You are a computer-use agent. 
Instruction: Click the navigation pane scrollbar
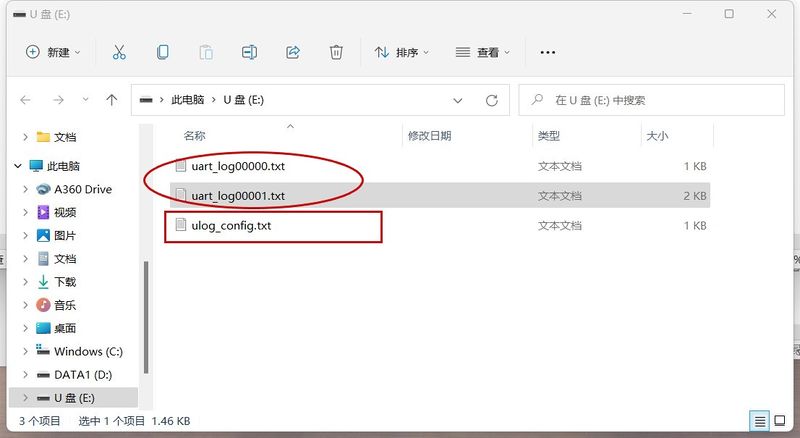tap(146, 317)
